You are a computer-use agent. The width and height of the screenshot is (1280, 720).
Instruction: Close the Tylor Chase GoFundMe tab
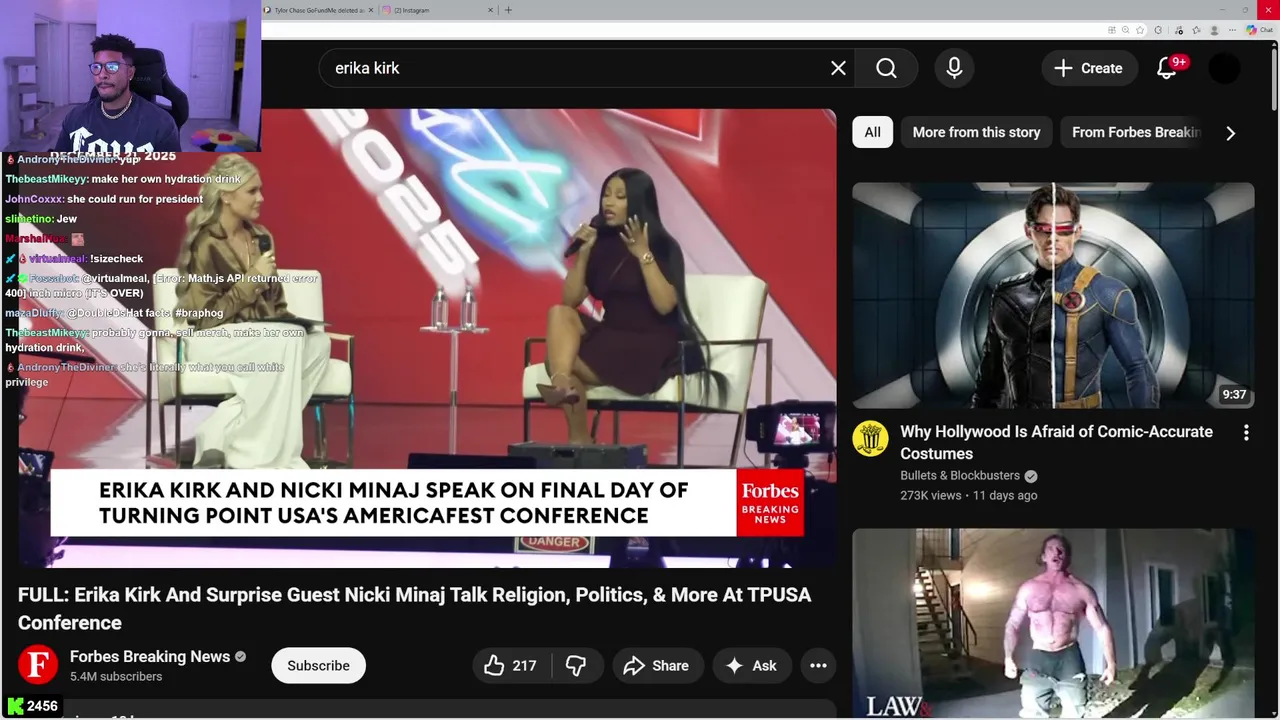click(x=371, y=10)
